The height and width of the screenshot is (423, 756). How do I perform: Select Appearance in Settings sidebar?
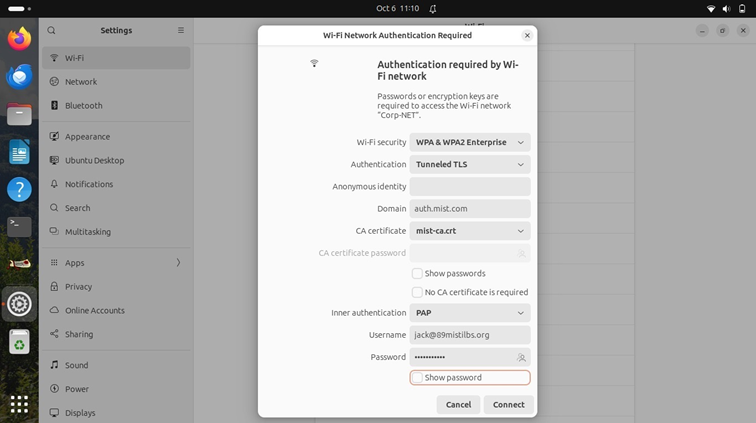pos(116,136)
